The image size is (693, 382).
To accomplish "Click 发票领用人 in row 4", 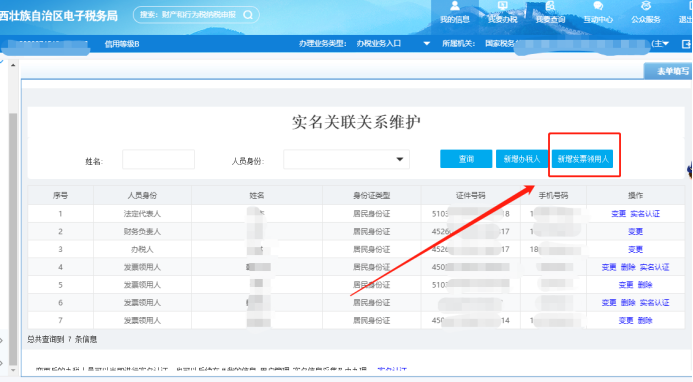I will pyautogui.click(x=142, y=267).
